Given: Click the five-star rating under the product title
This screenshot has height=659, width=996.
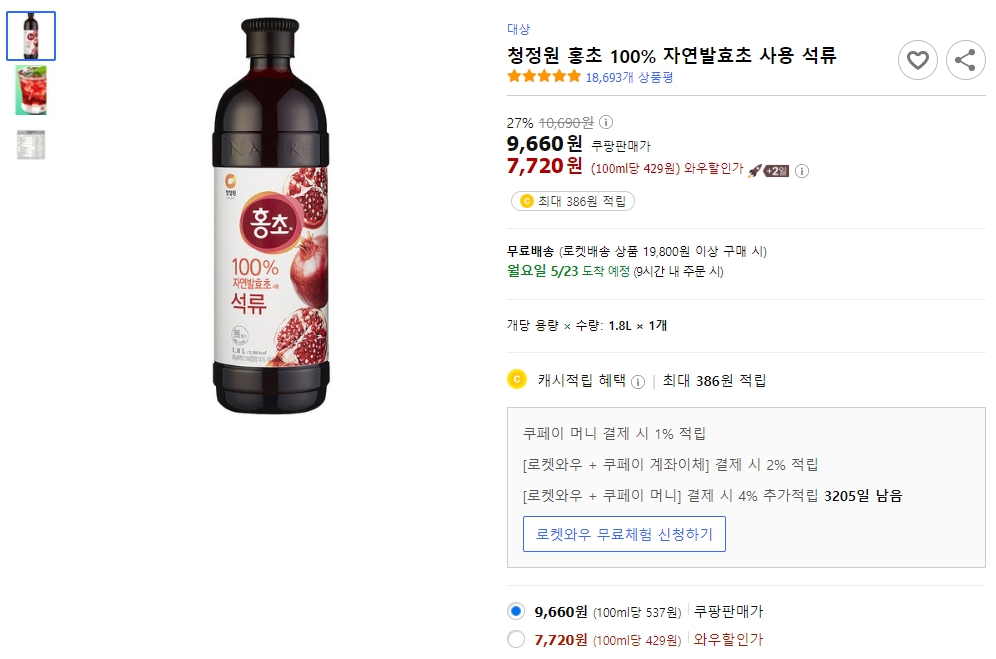Looking at the screenshot, I should click(x=544, y=75).
